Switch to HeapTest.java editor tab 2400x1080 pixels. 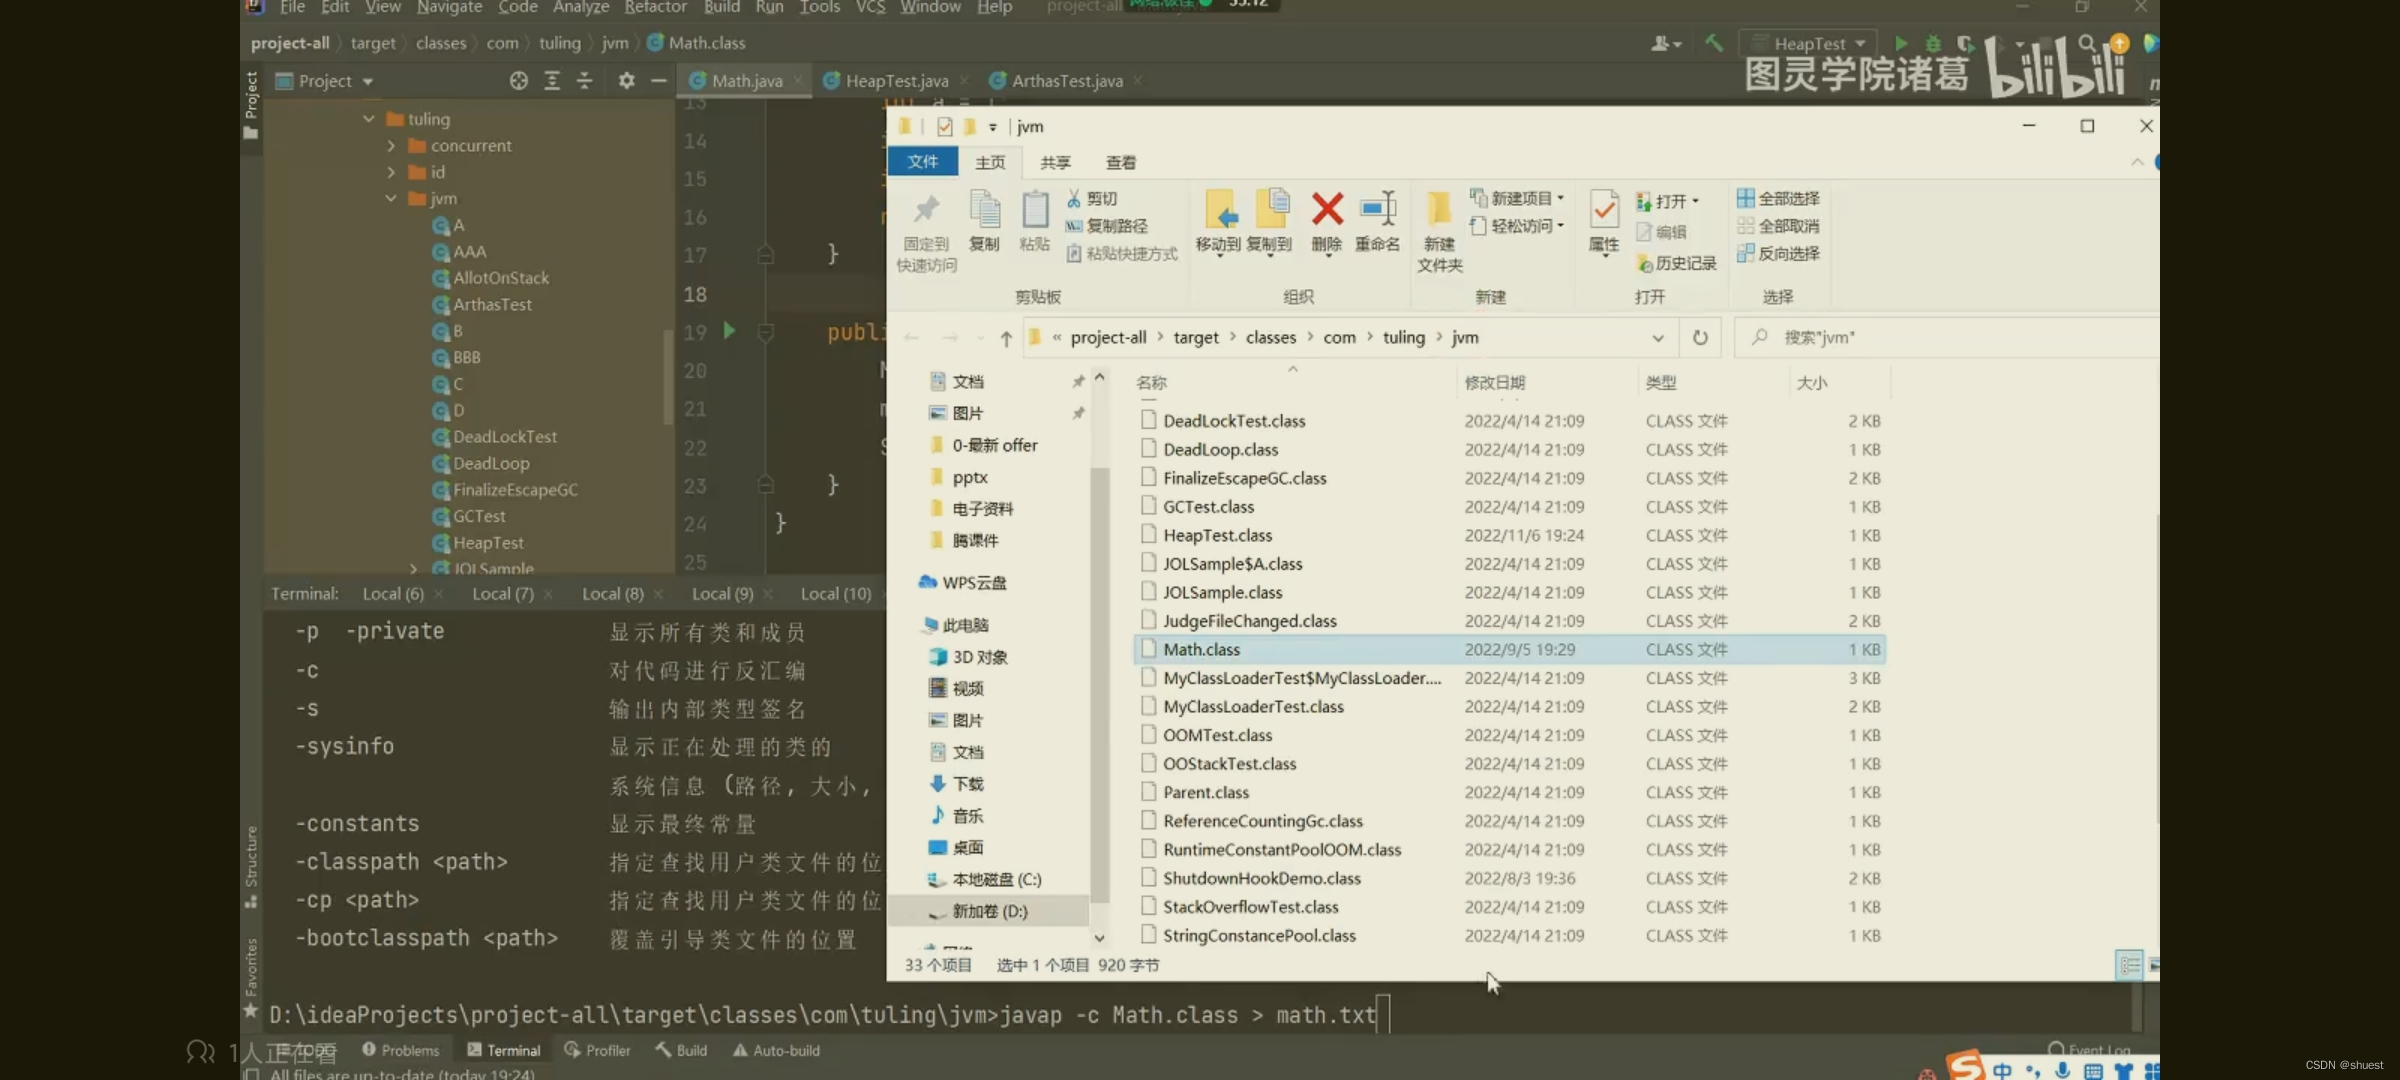click(x=896, y=81)
